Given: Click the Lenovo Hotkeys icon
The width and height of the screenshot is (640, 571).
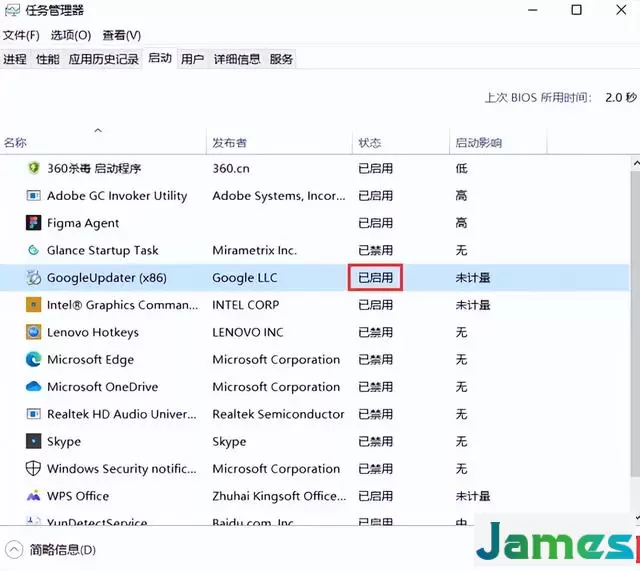Looking at the screenshot, I should (x=33, y=332).
